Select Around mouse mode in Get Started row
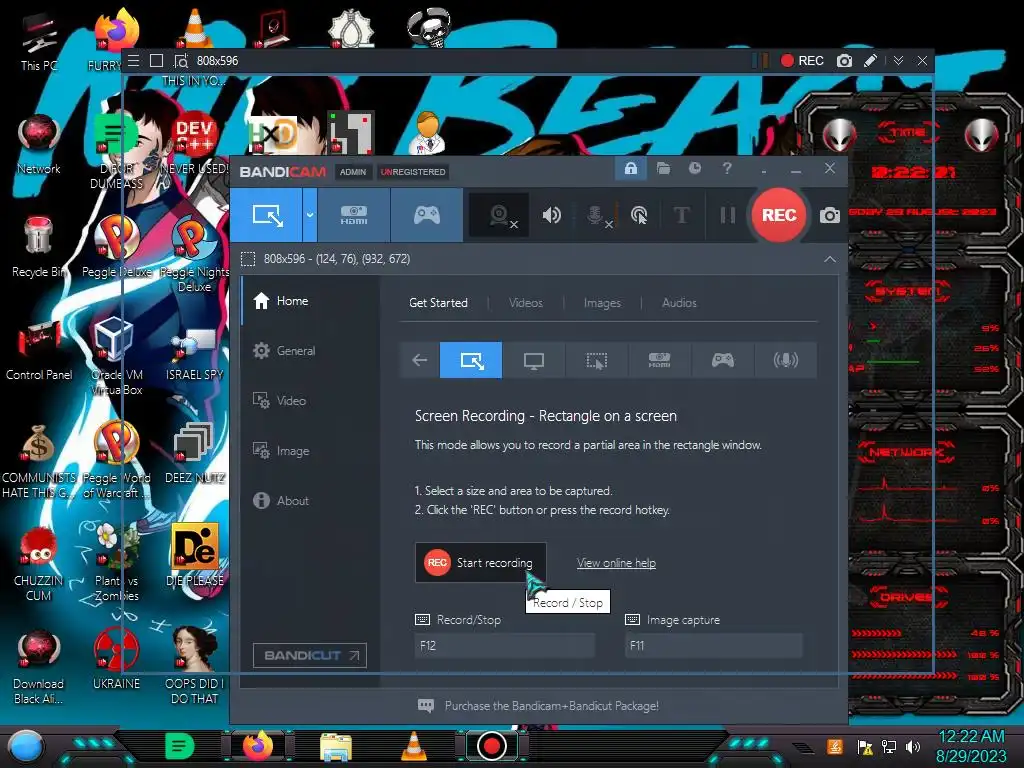Screen dimensions: 1024x768 [596, 360]
